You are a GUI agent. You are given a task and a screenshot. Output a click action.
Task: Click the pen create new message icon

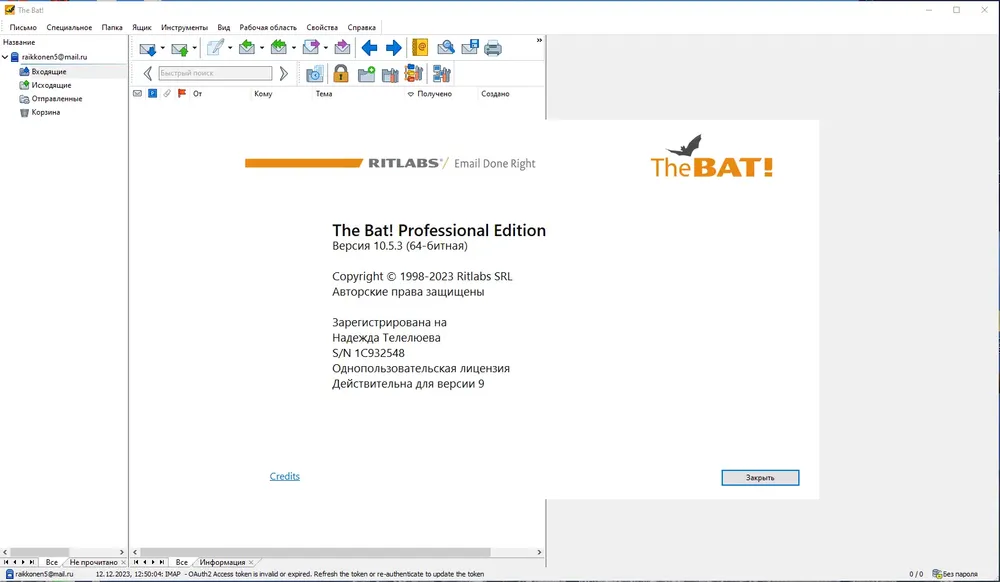(x=215, y=48)
